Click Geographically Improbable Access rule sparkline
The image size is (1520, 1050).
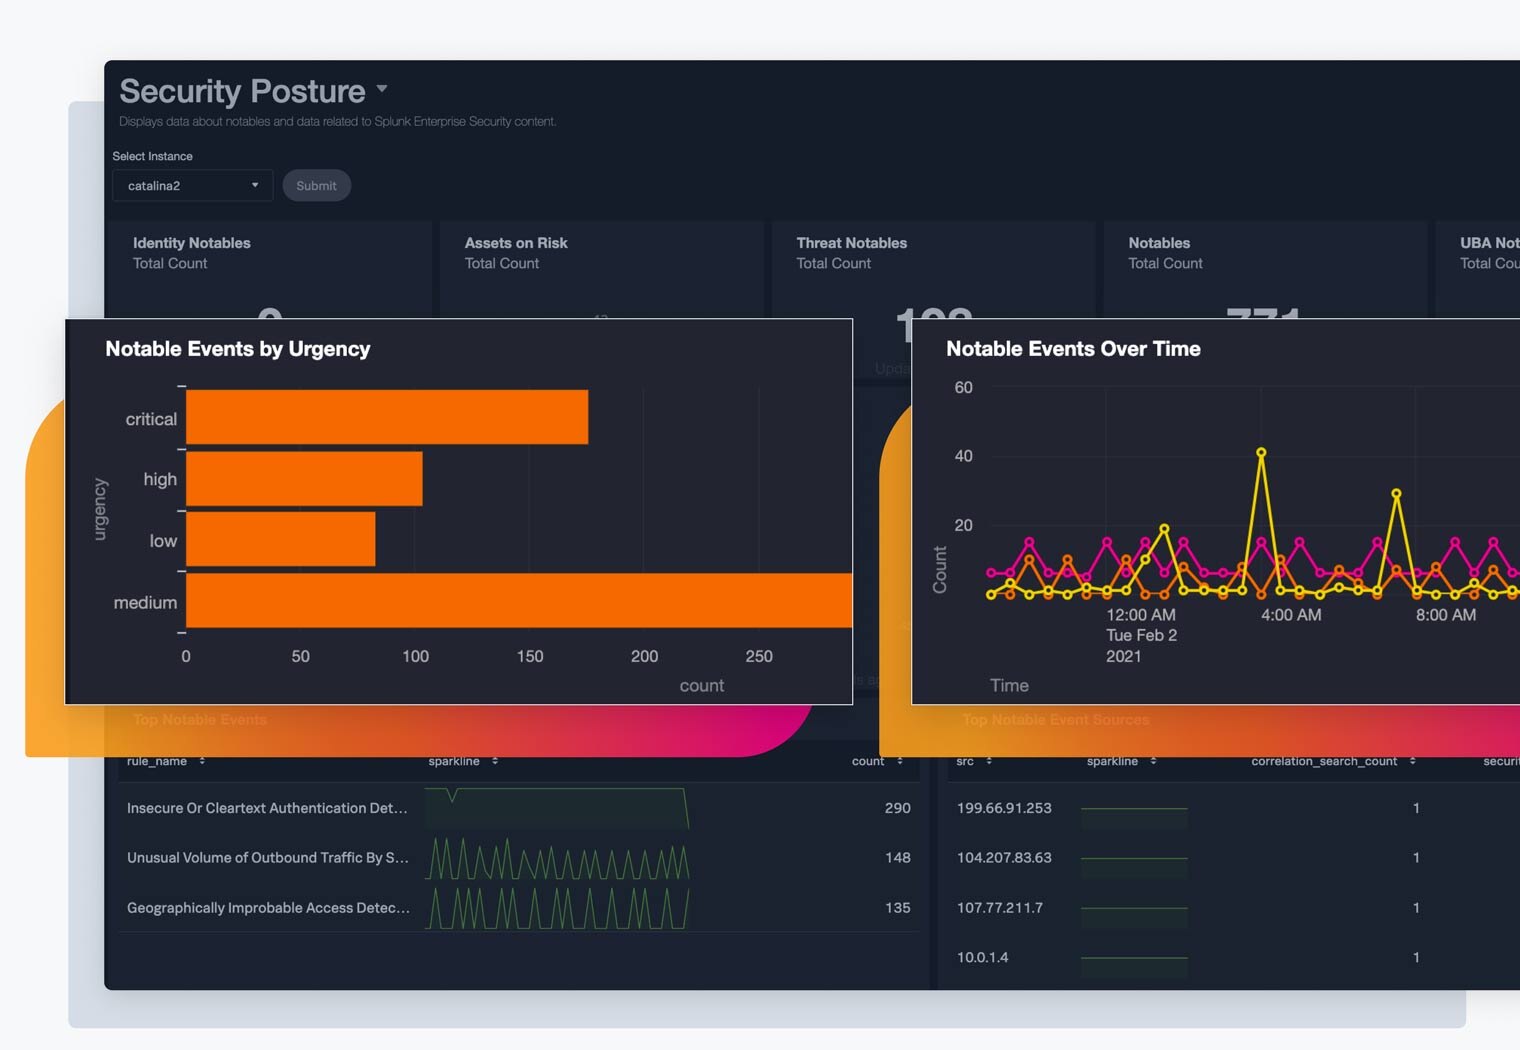pyautogui.click(x=557, y=908)
